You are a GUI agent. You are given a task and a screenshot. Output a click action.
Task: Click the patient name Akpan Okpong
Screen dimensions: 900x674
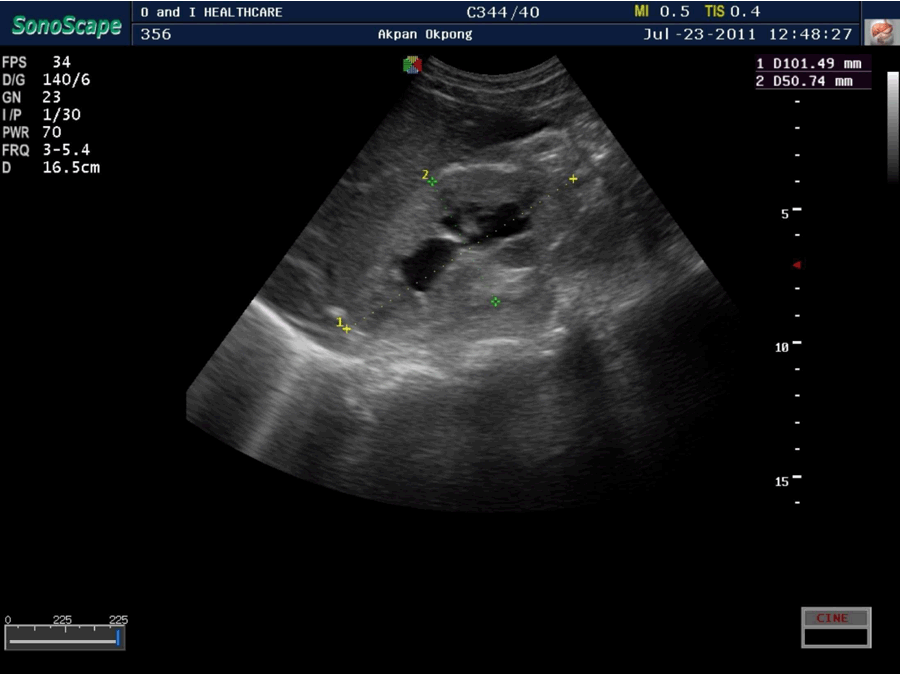(424, 34)
